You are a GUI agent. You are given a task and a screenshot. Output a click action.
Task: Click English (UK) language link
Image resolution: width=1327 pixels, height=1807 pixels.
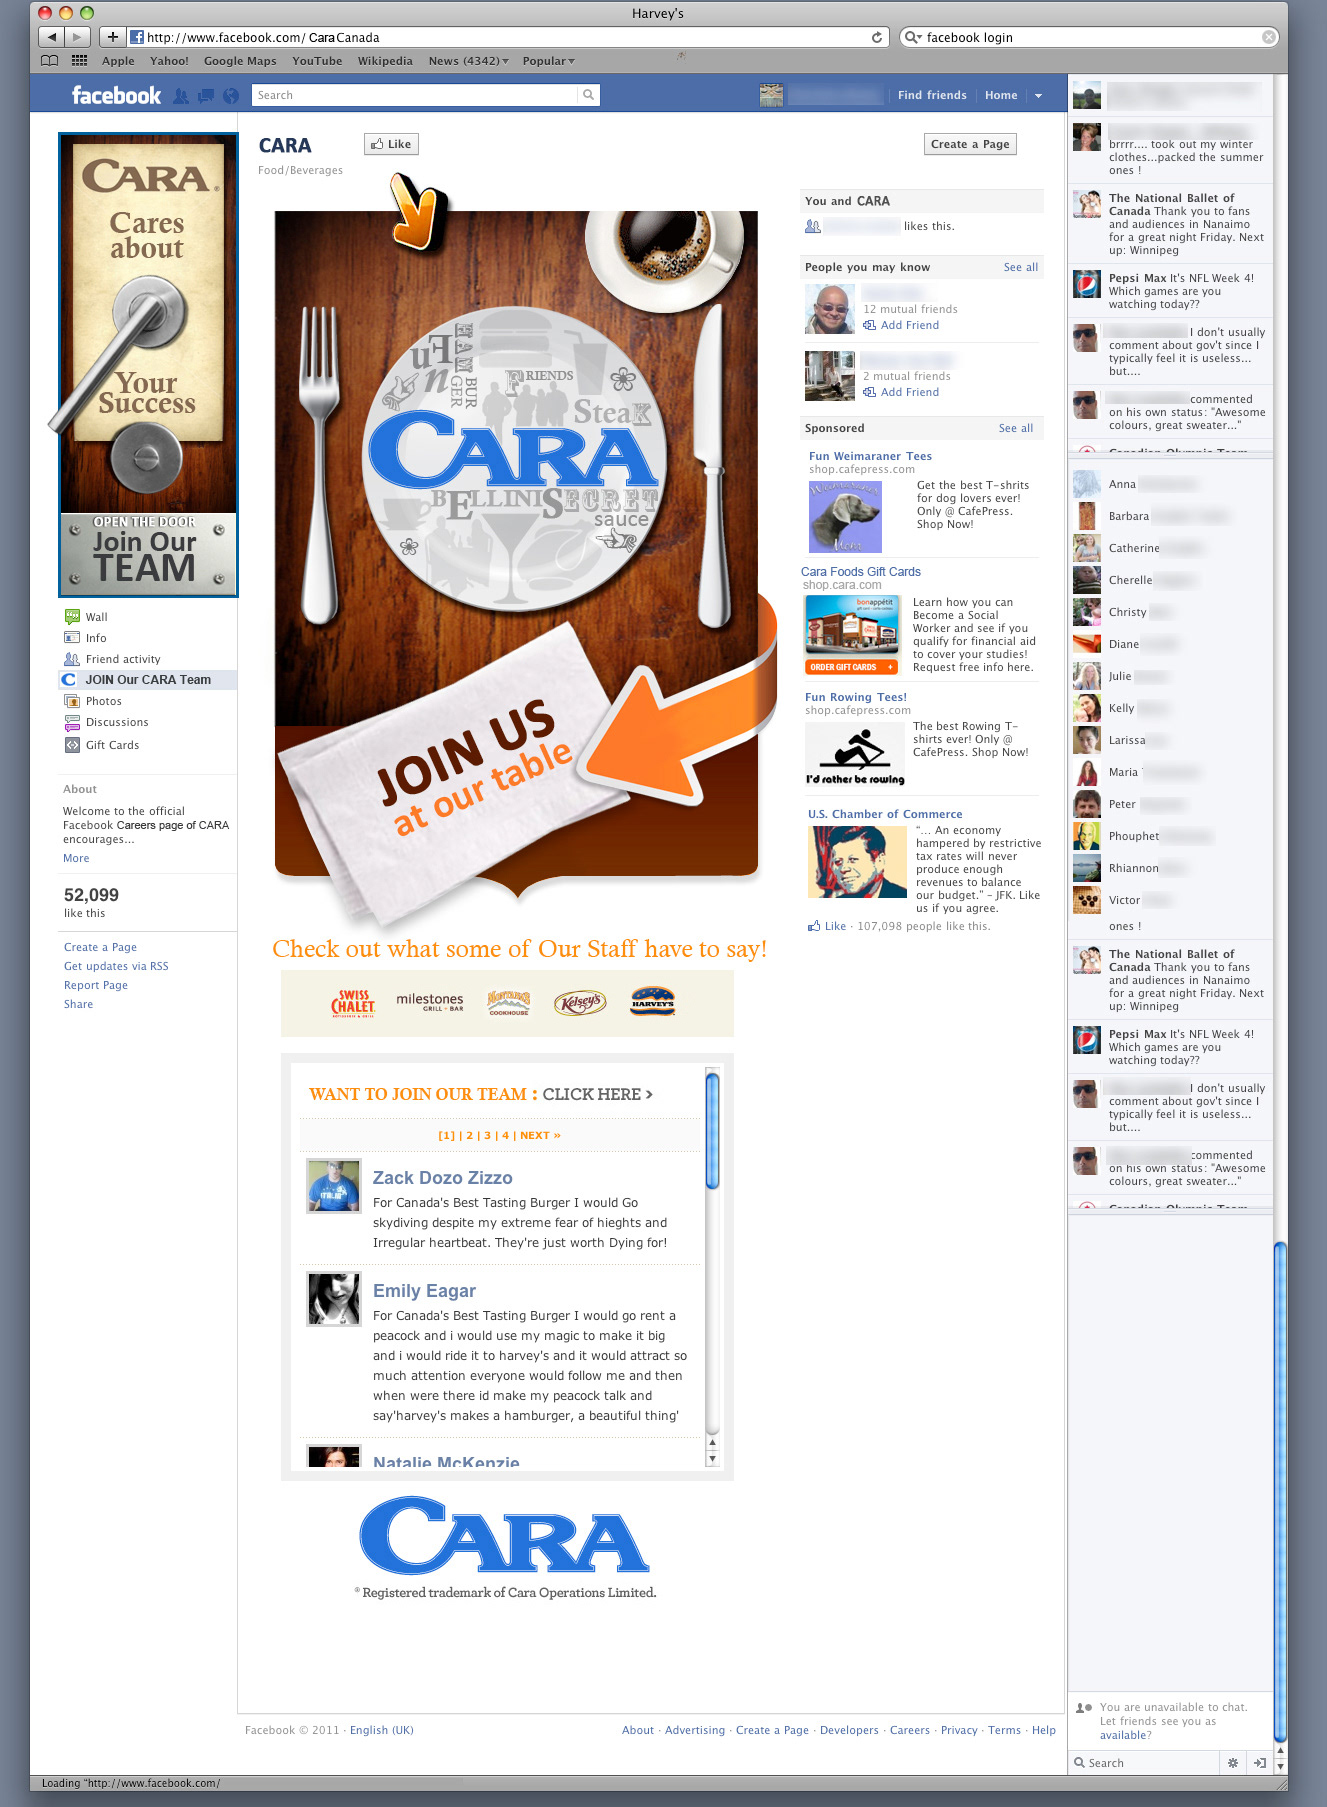(382, 1730)
